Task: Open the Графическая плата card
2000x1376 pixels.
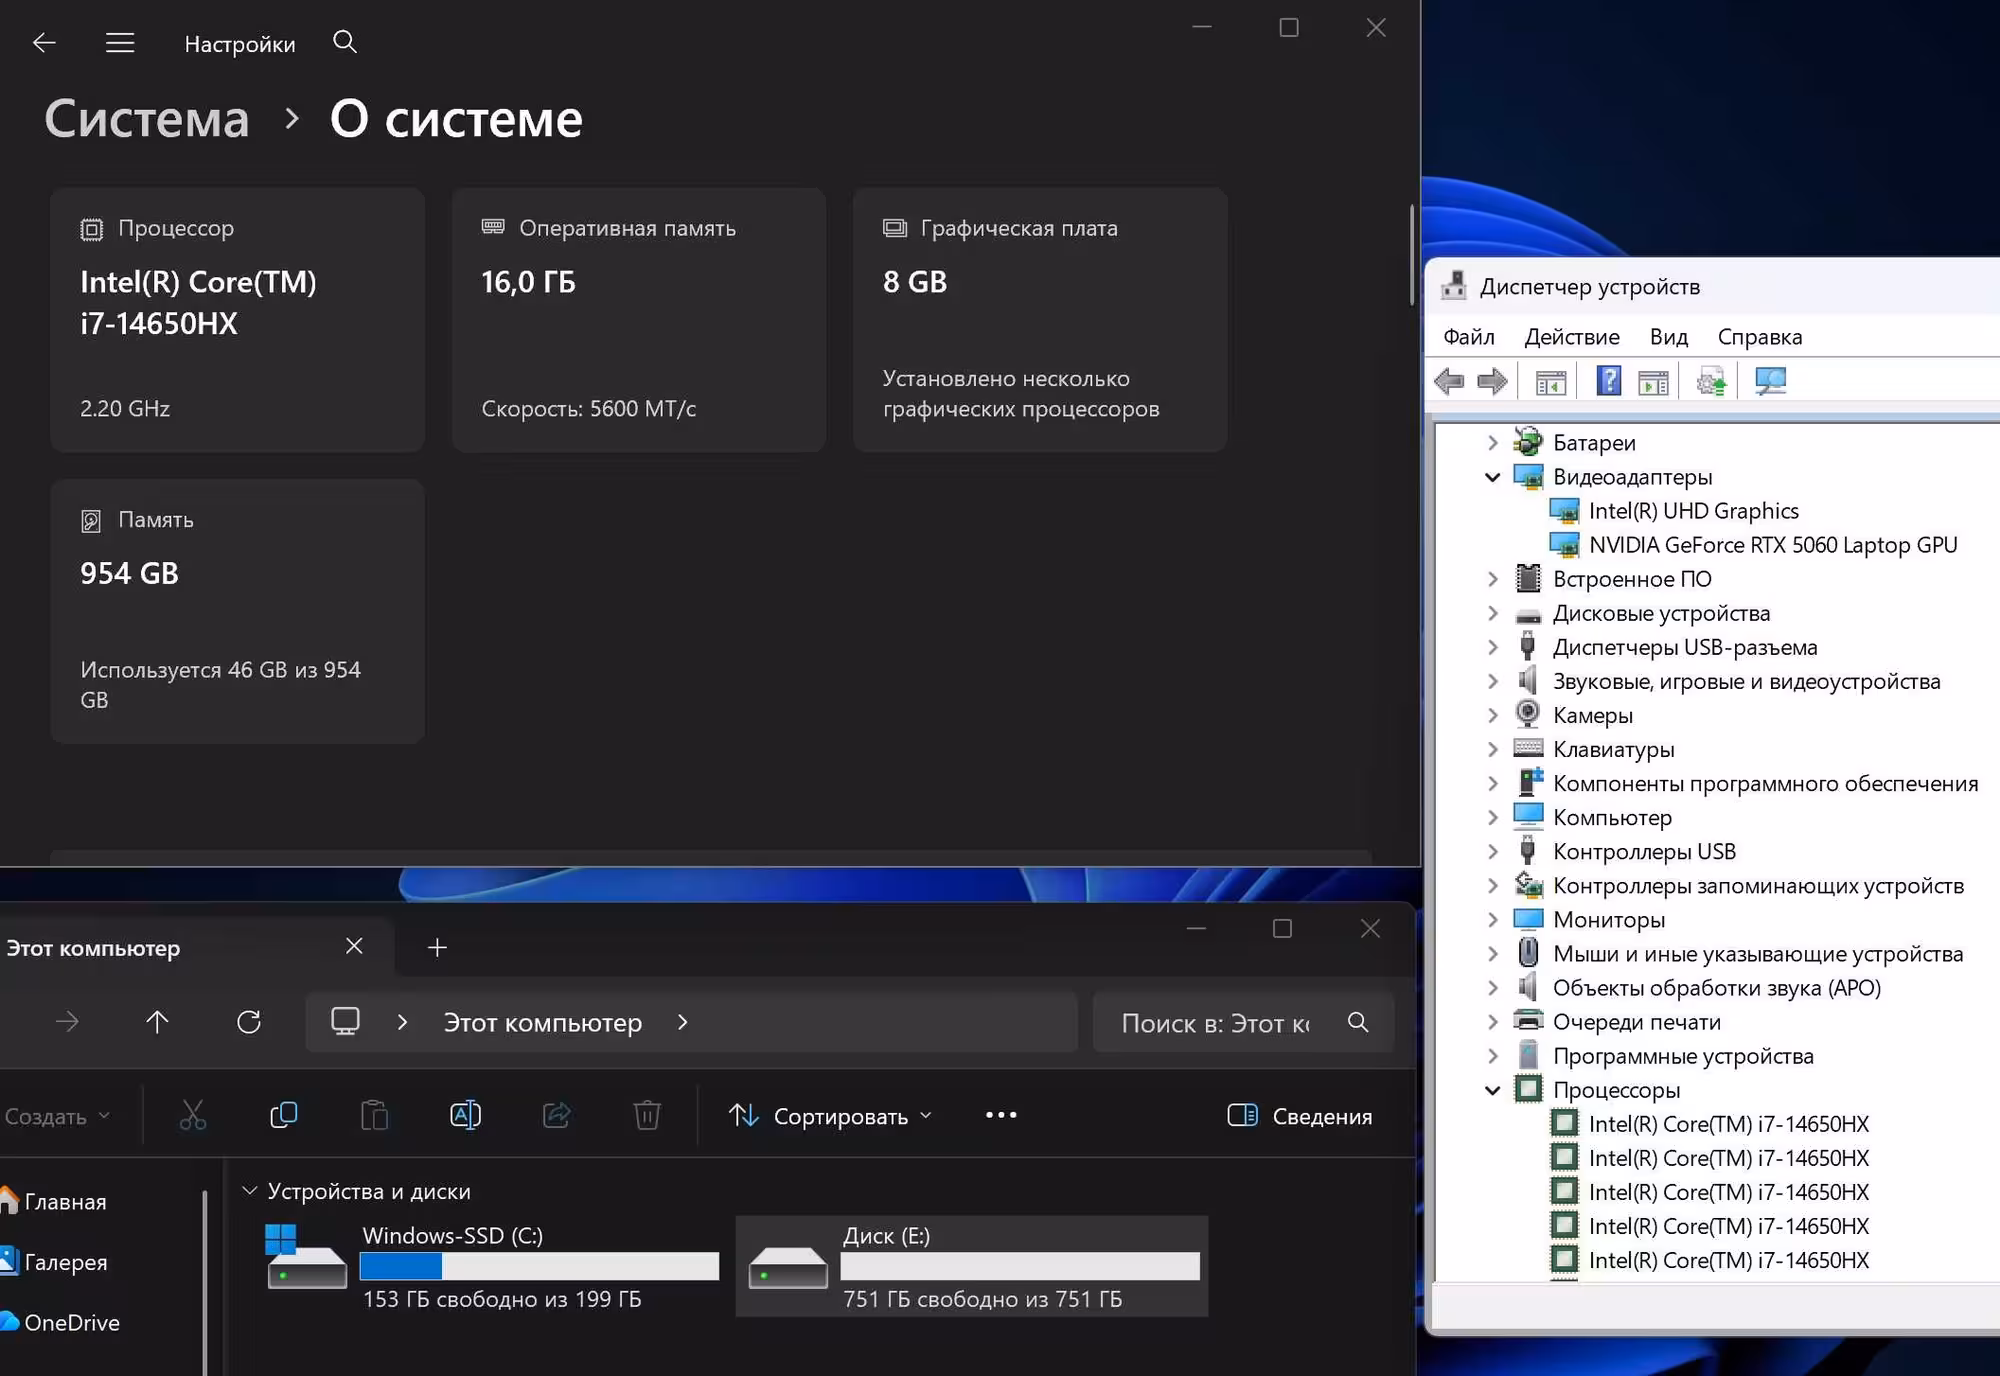Action: tap(1040, 319)
